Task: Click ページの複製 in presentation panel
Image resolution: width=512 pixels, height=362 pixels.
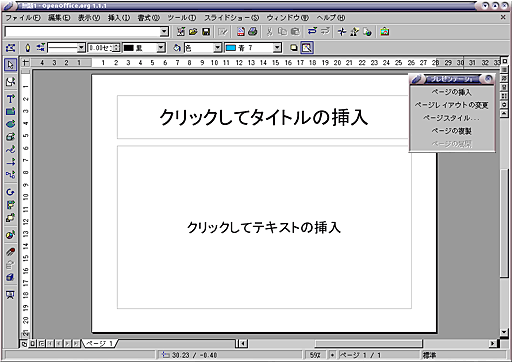Action: (x=452, y=131)
